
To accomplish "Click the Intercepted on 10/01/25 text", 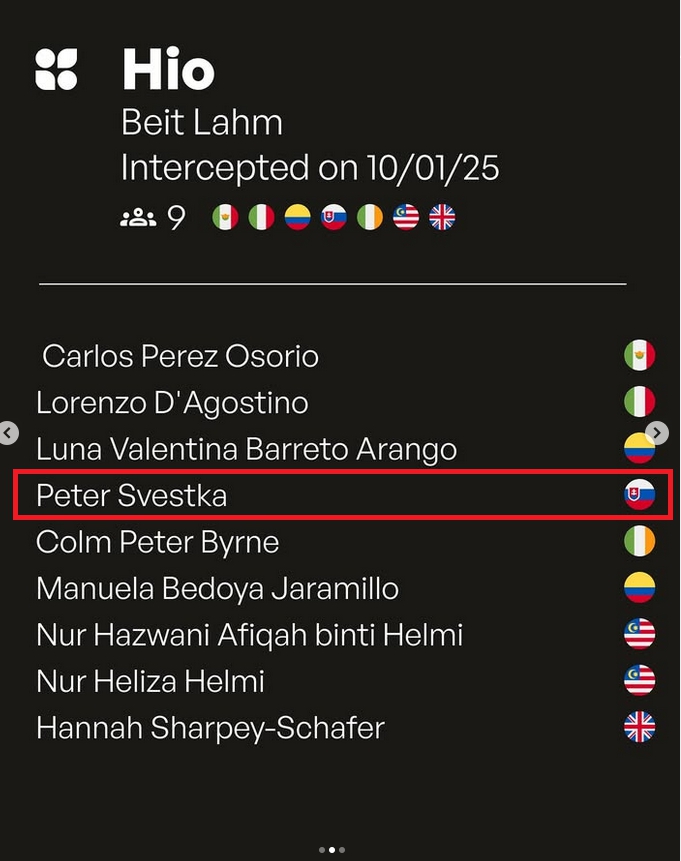I will click(x=310, y=167).
